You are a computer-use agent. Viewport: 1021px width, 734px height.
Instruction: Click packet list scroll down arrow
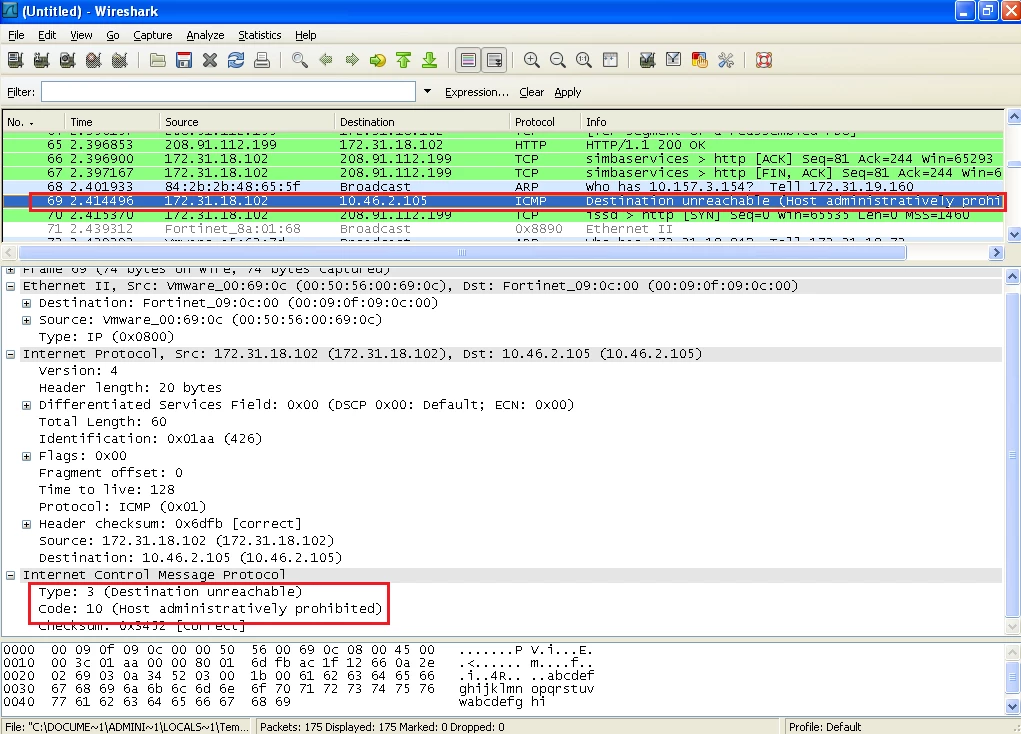[x=1013, y=234]
